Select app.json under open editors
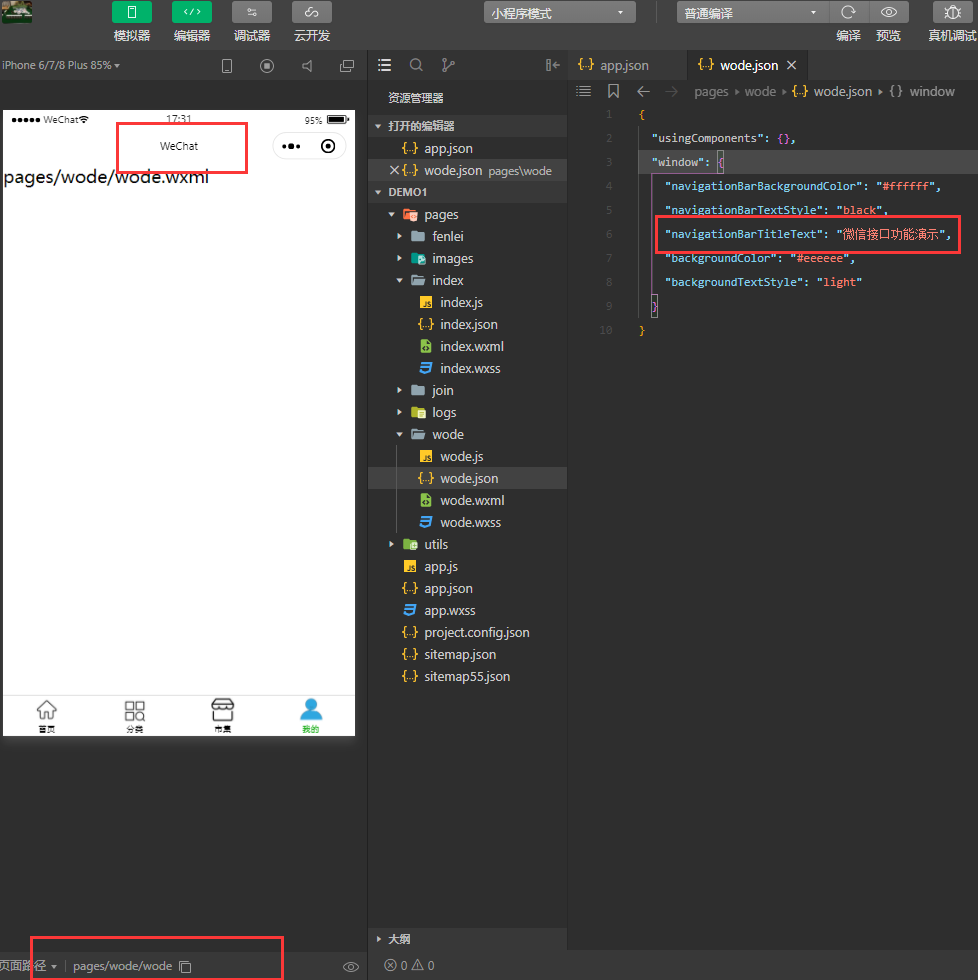 pos(467,149)
